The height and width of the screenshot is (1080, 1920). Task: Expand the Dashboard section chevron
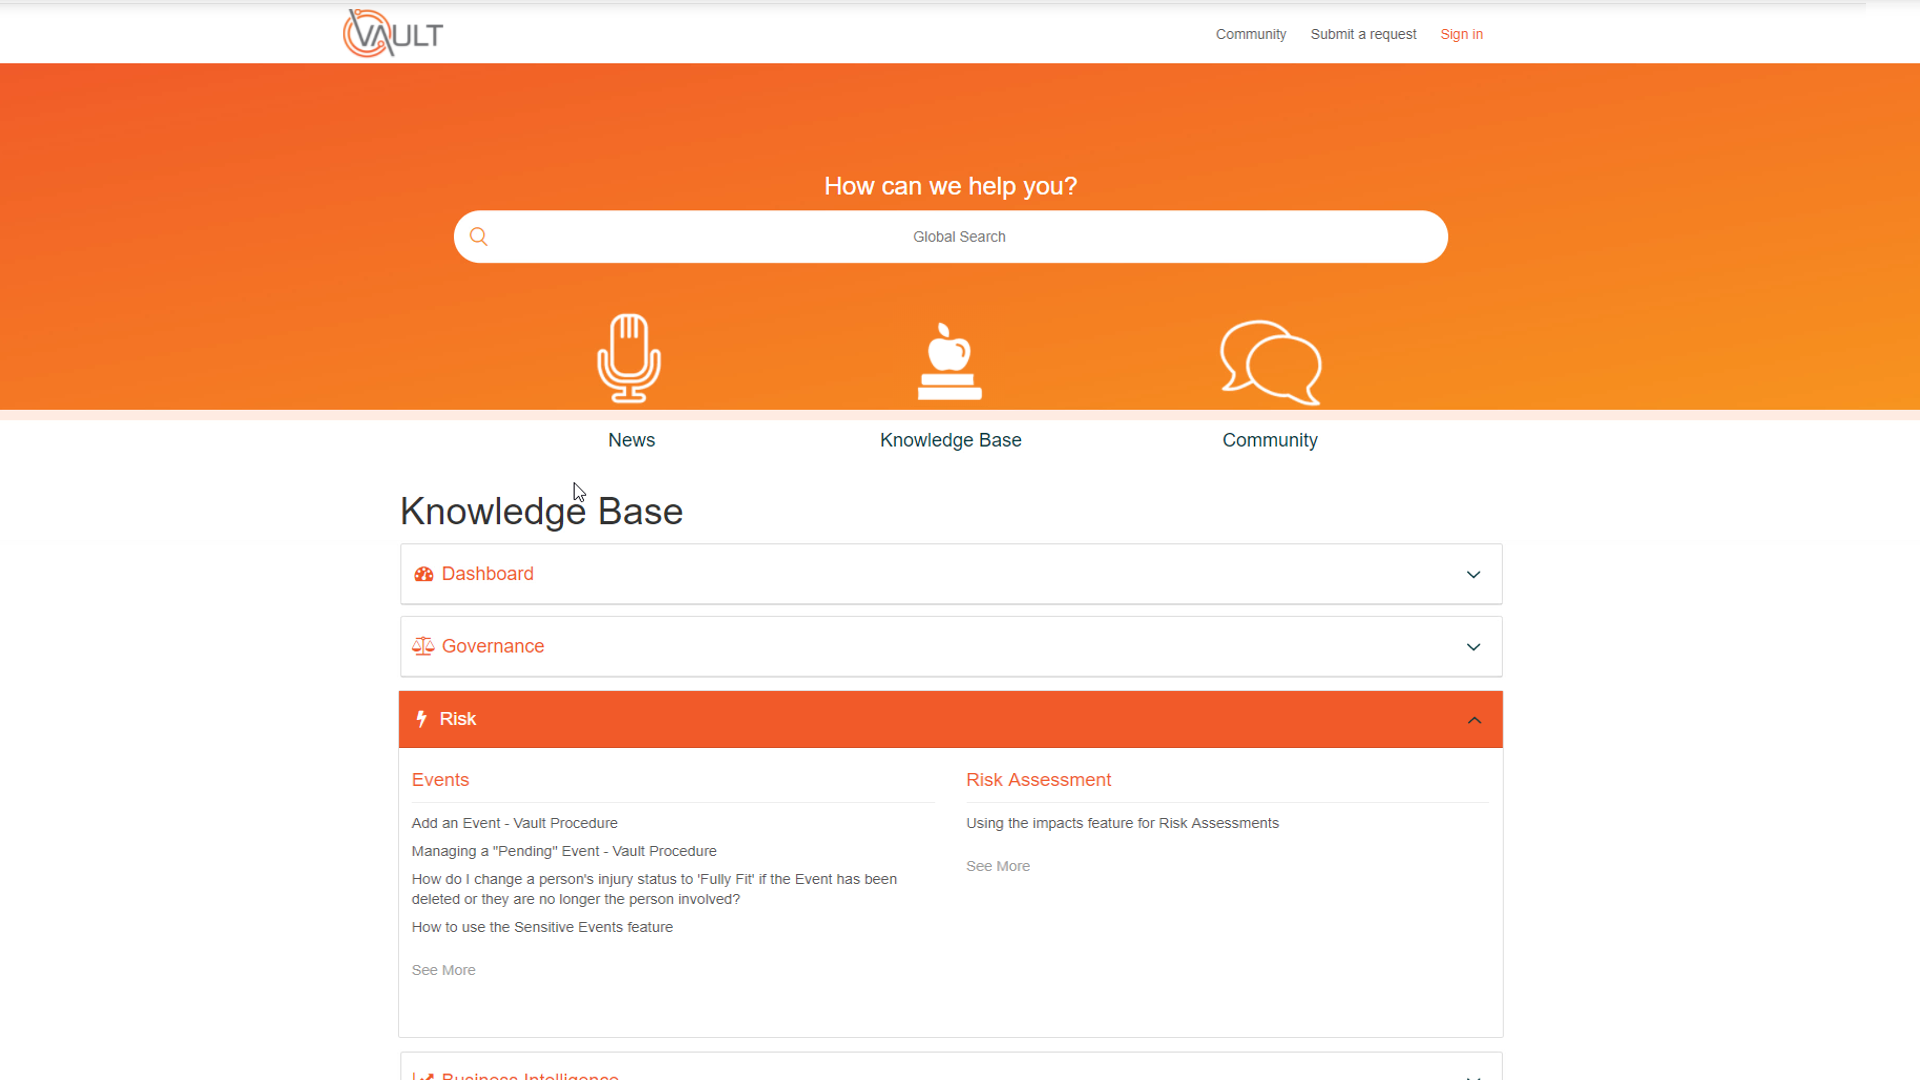(x=1473, y=574)
